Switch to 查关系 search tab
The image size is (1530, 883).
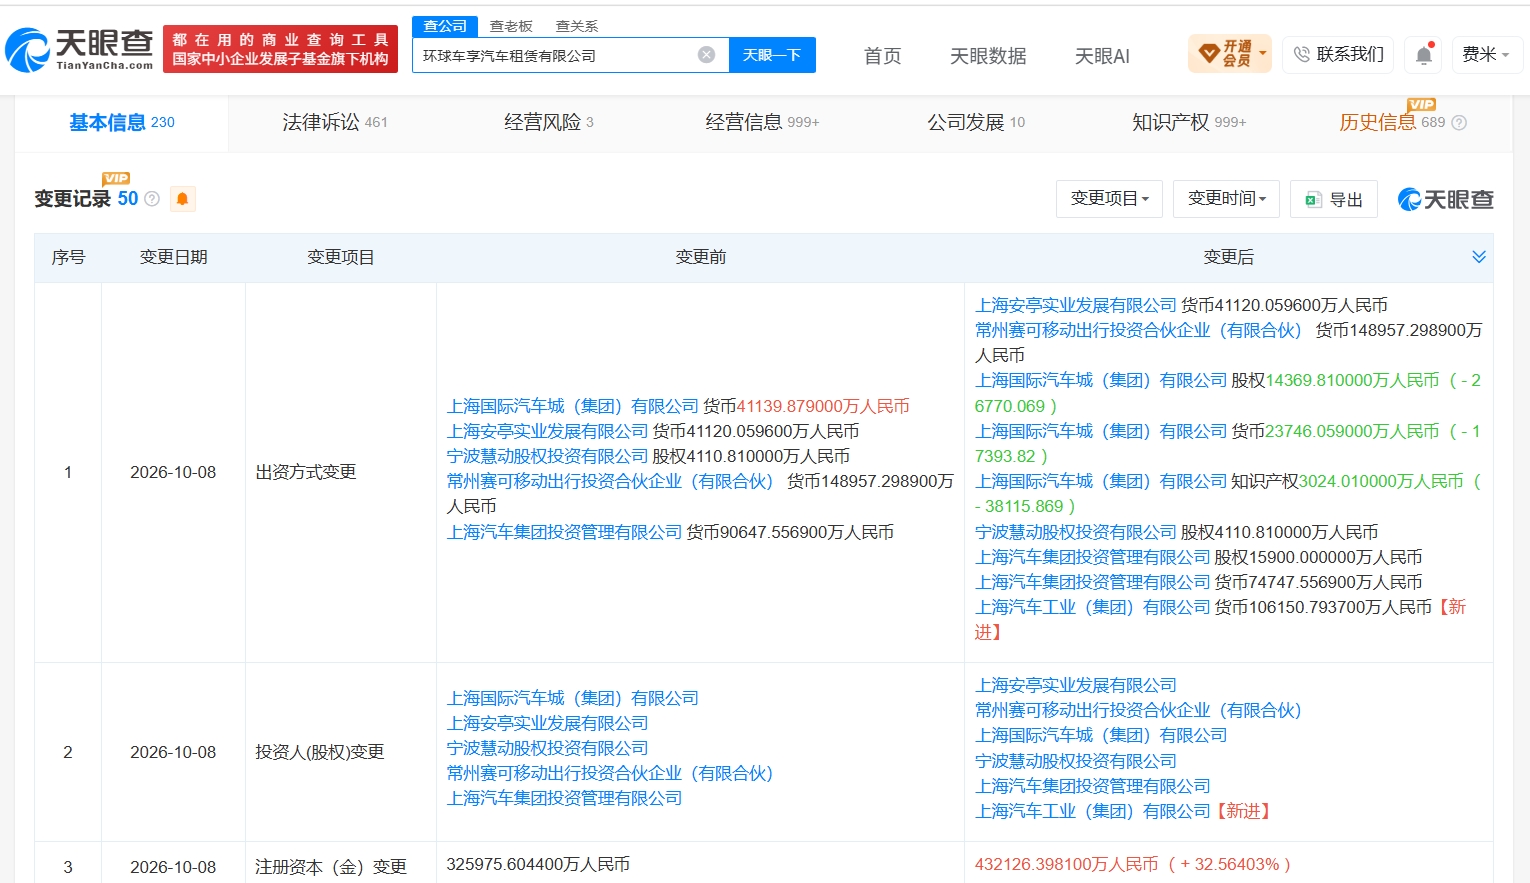[x=577, y=26]
